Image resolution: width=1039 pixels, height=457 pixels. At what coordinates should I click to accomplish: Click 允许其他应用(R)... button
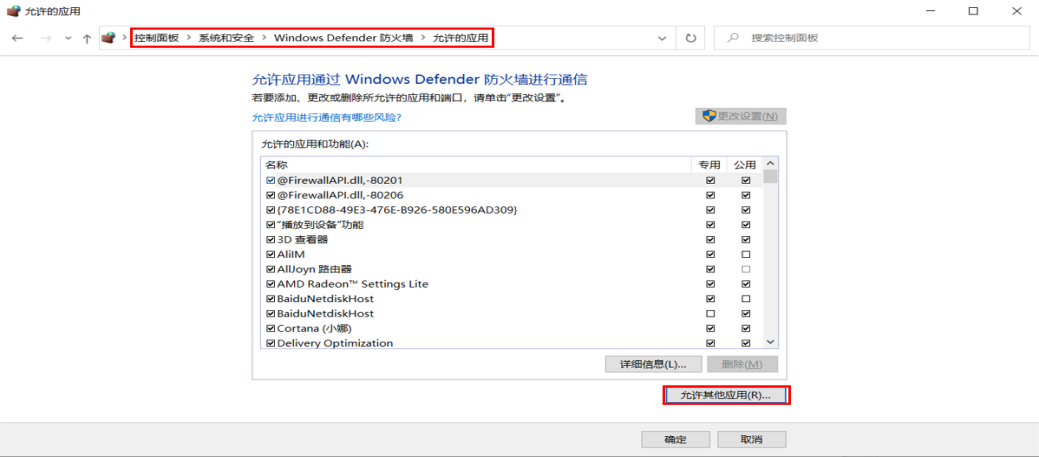point(726,395)
